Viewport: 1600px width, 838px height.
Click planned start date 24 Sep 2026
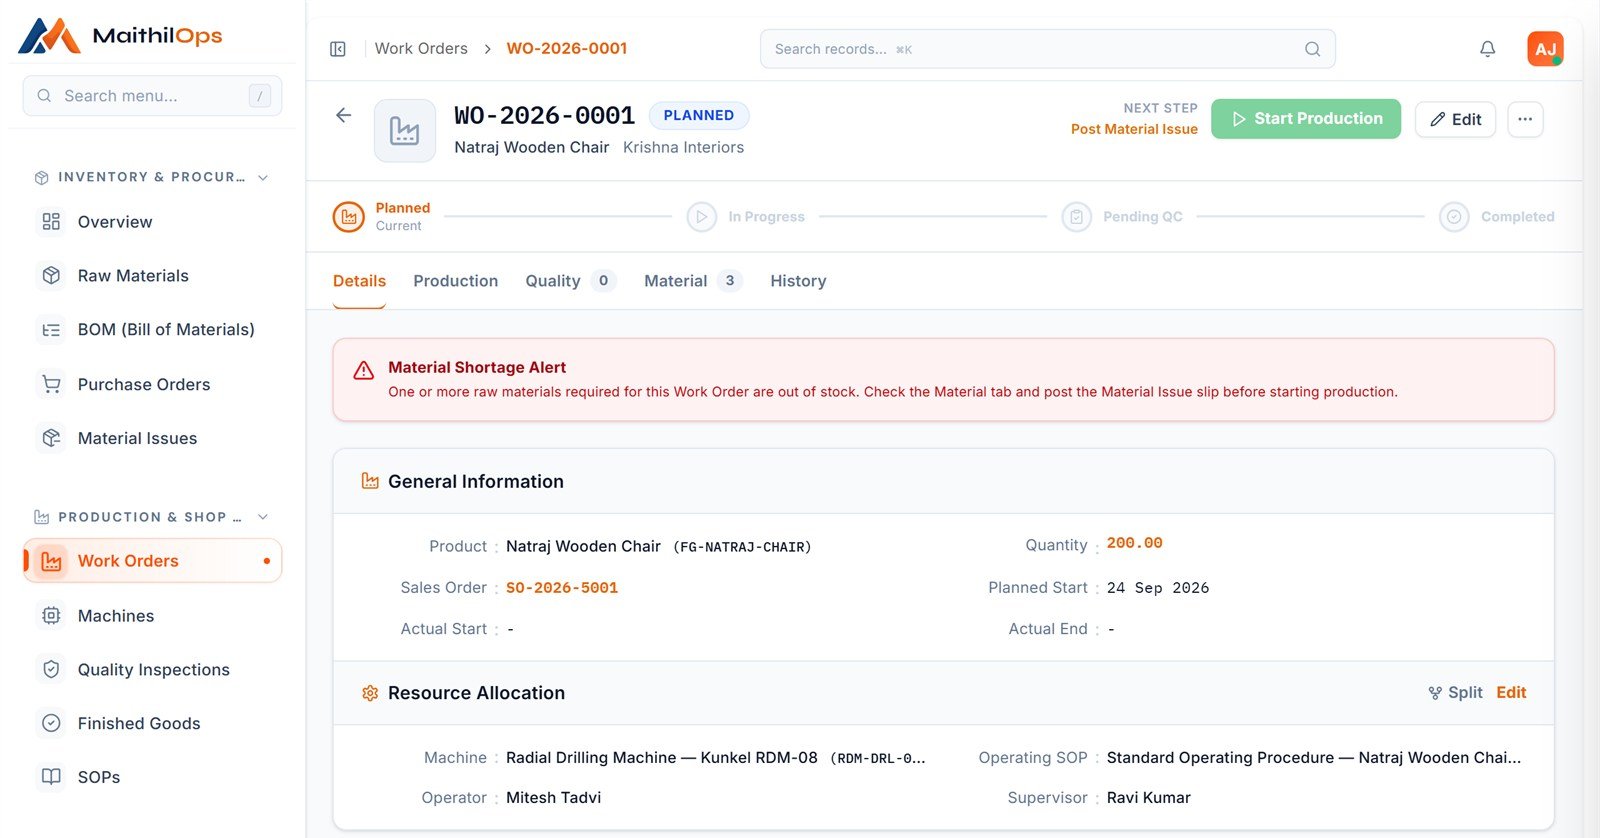pos(1158,588)
